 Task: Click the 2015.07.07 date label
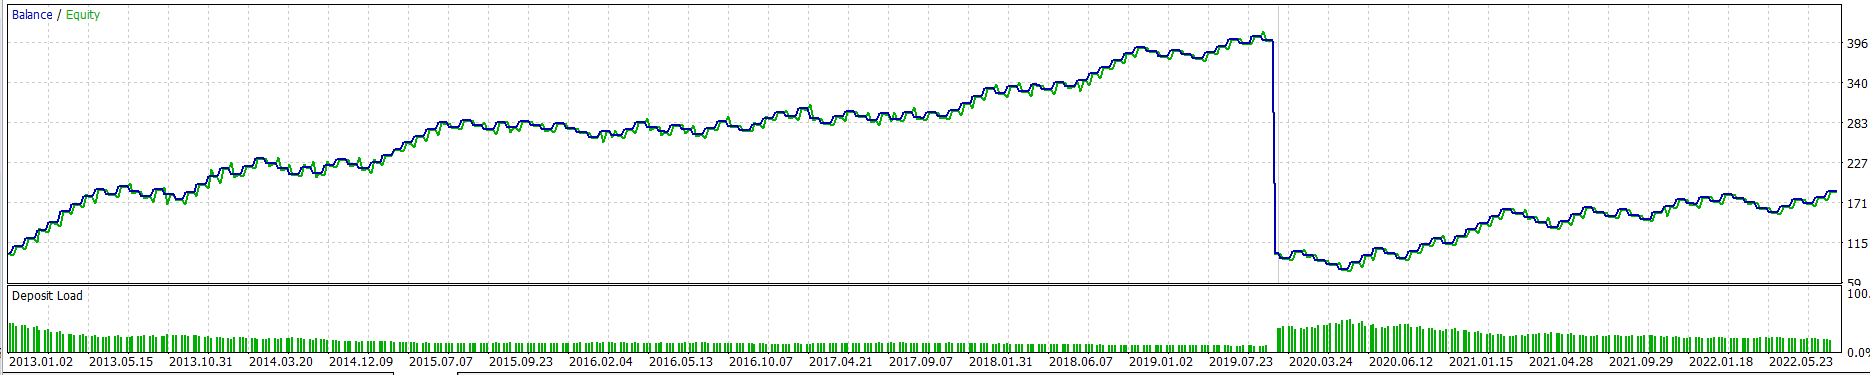(x=441, y=362)
